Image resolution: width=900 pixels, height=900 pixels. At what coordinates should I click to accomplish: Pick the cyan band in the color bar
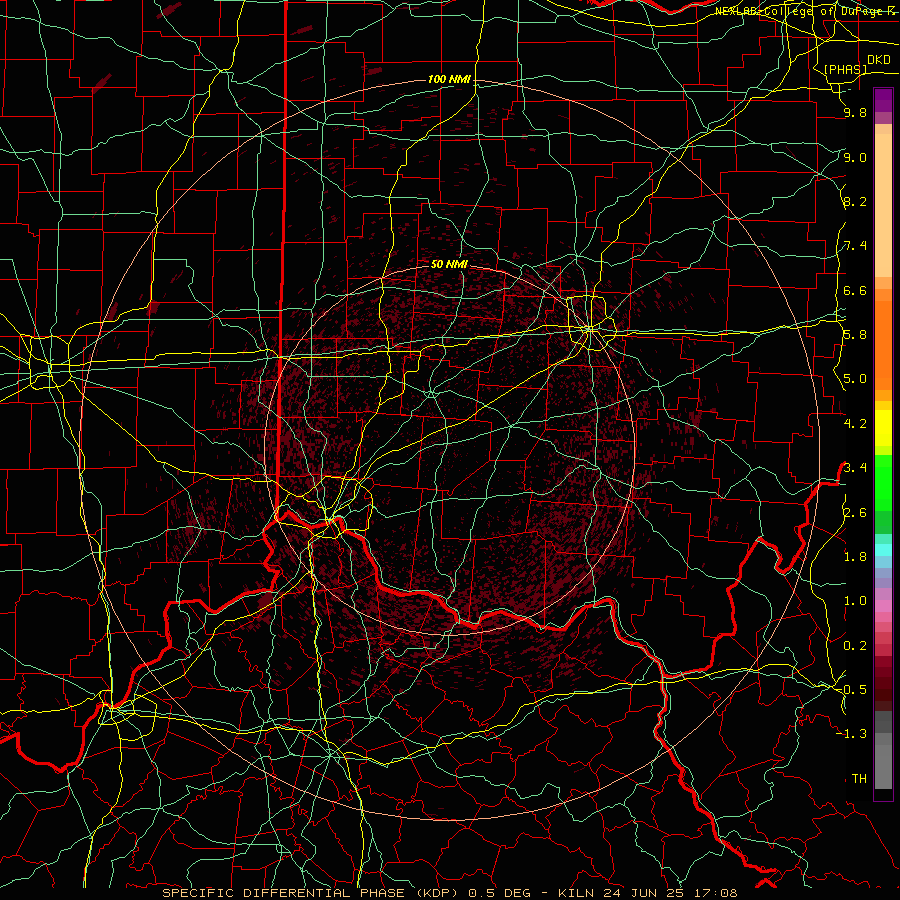point(883,549)
